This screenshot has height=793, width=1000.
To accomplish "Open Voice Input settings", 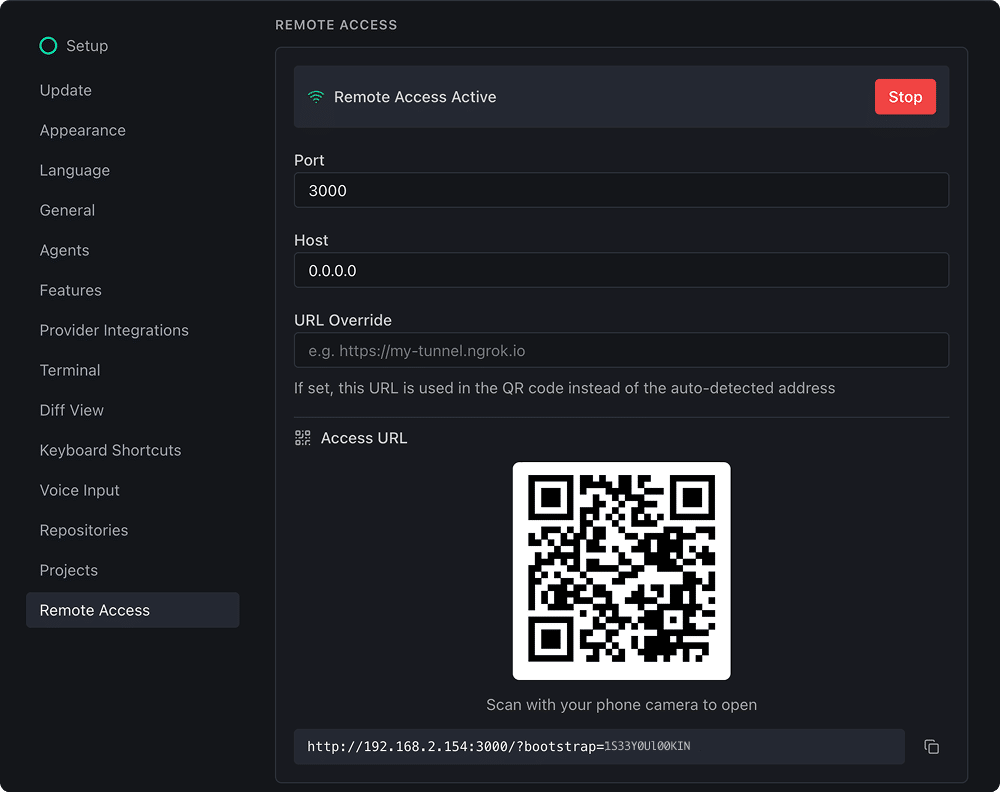I will point(80,490).
